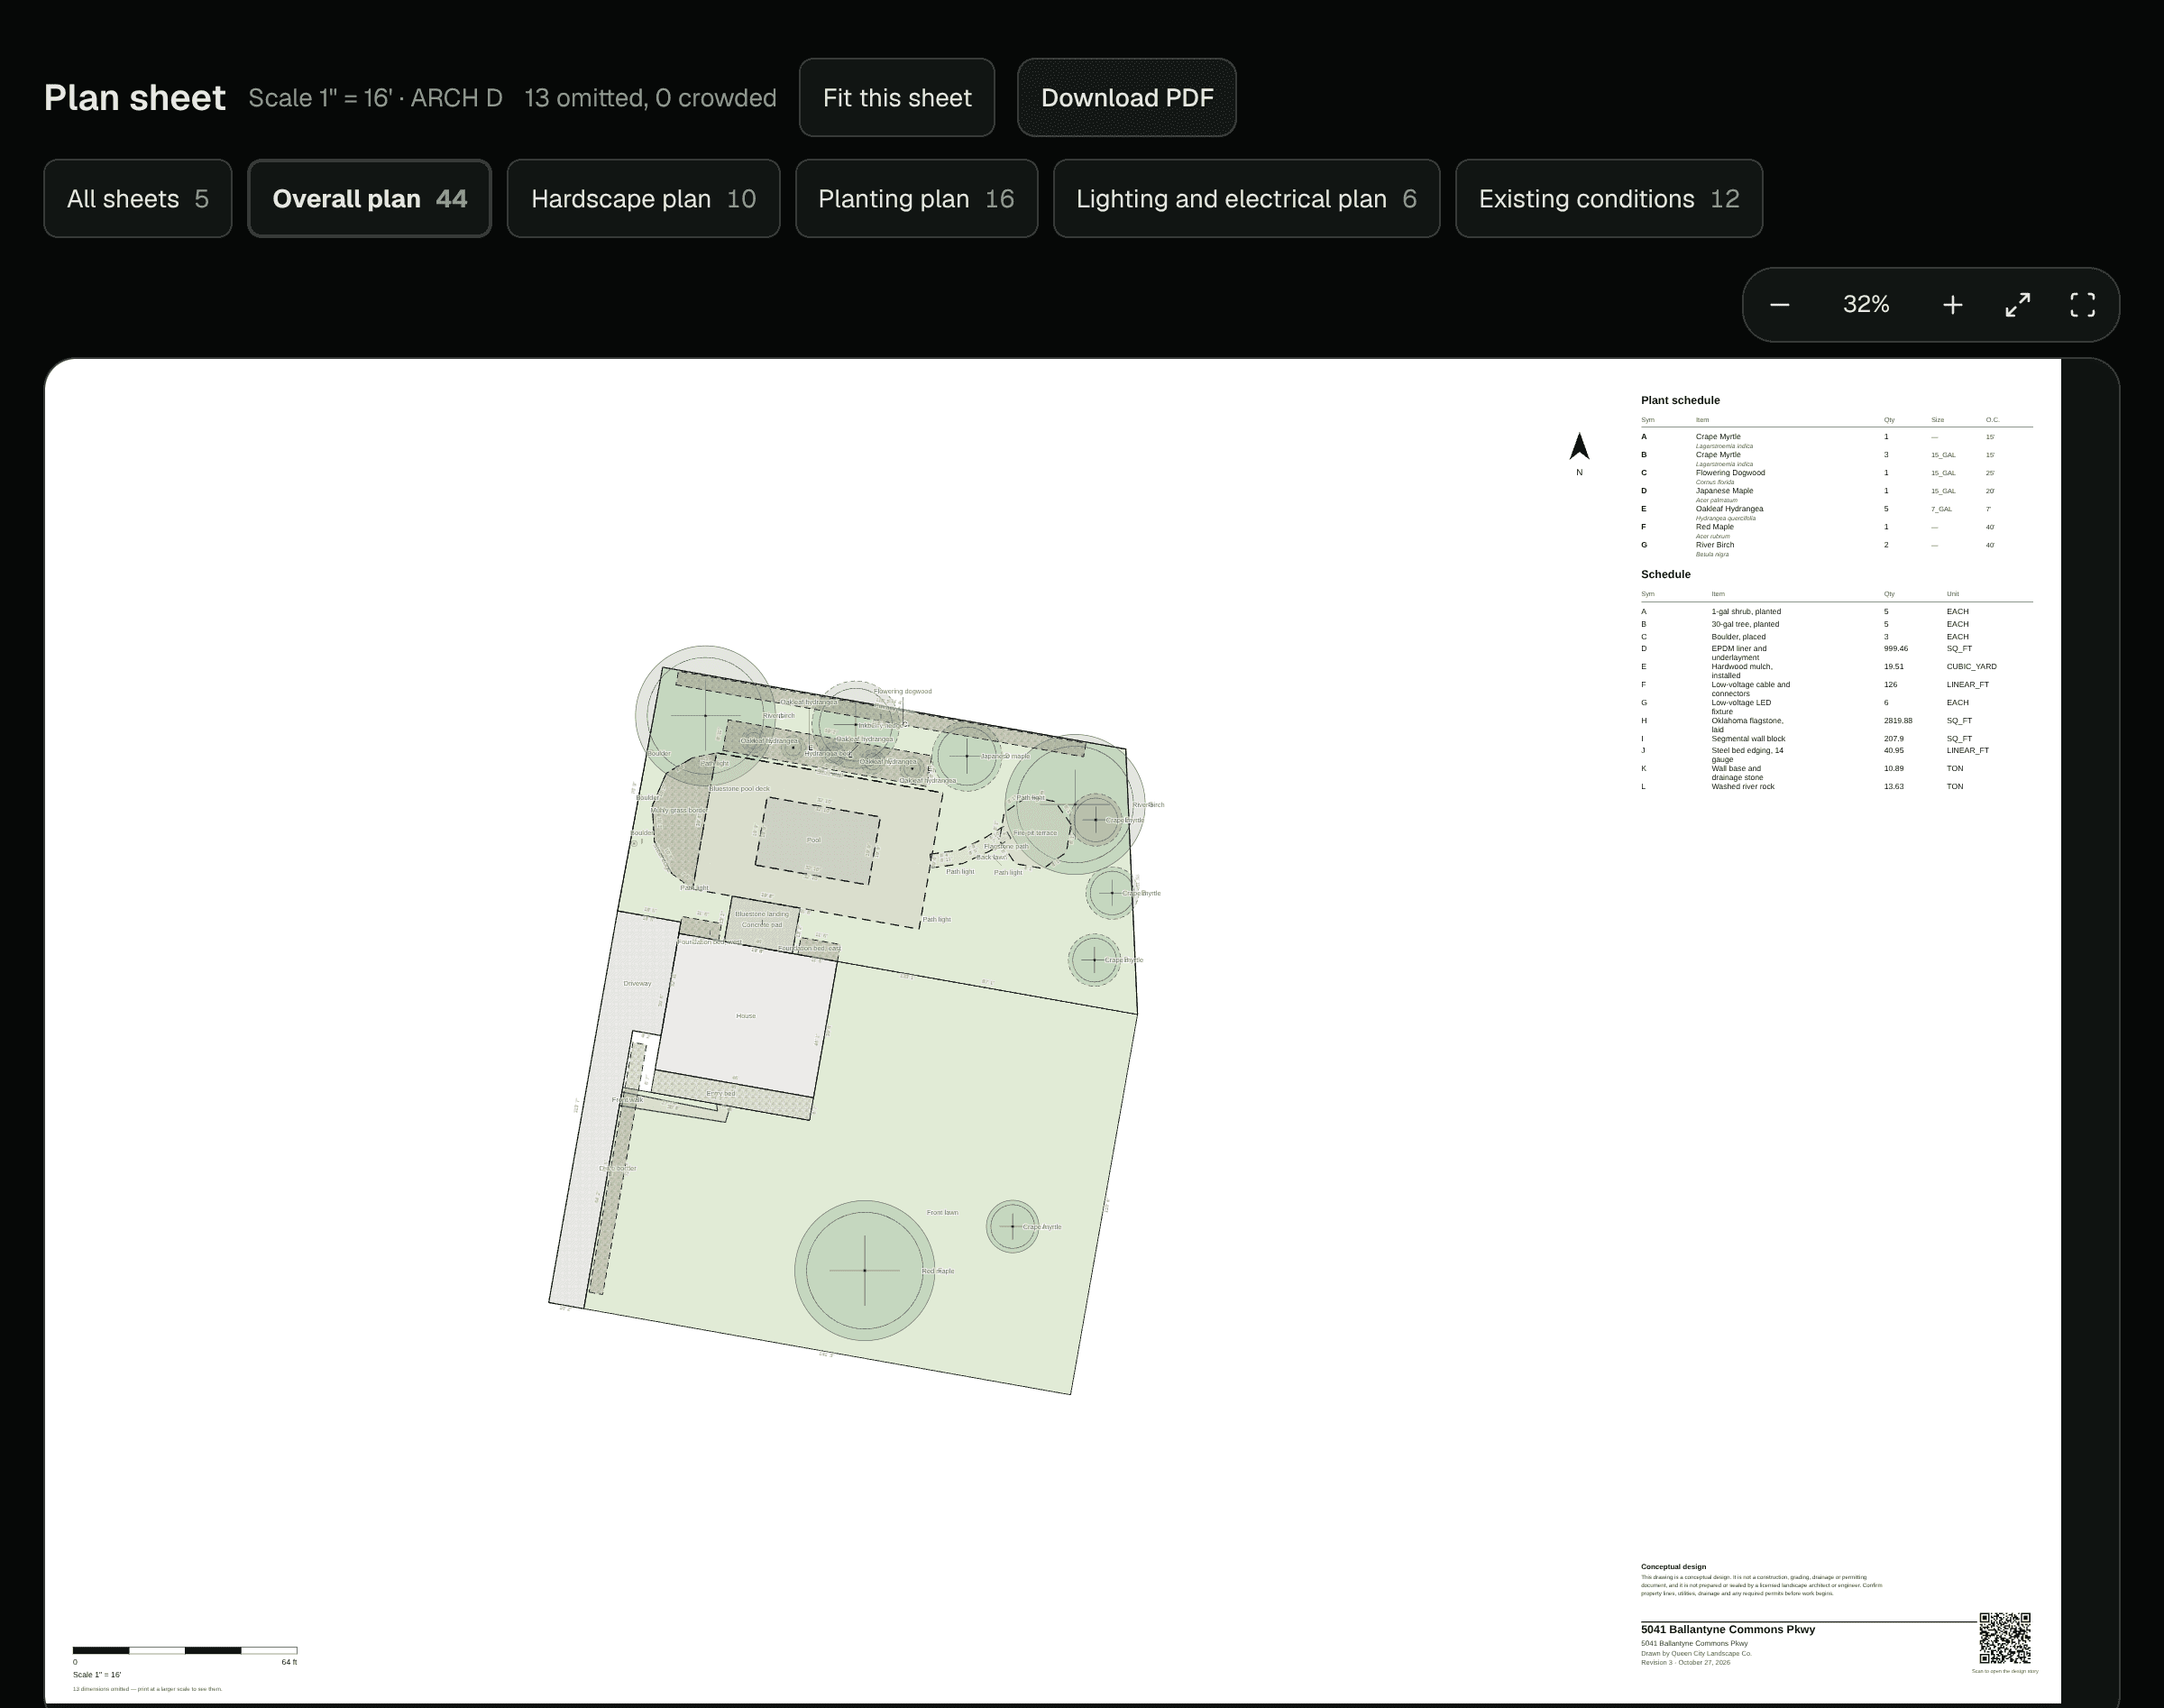Switch to Lighting and electrical plan tab
Image resolution: width=2164 pixels, height=1708 pixels.
pos(1246,199)
